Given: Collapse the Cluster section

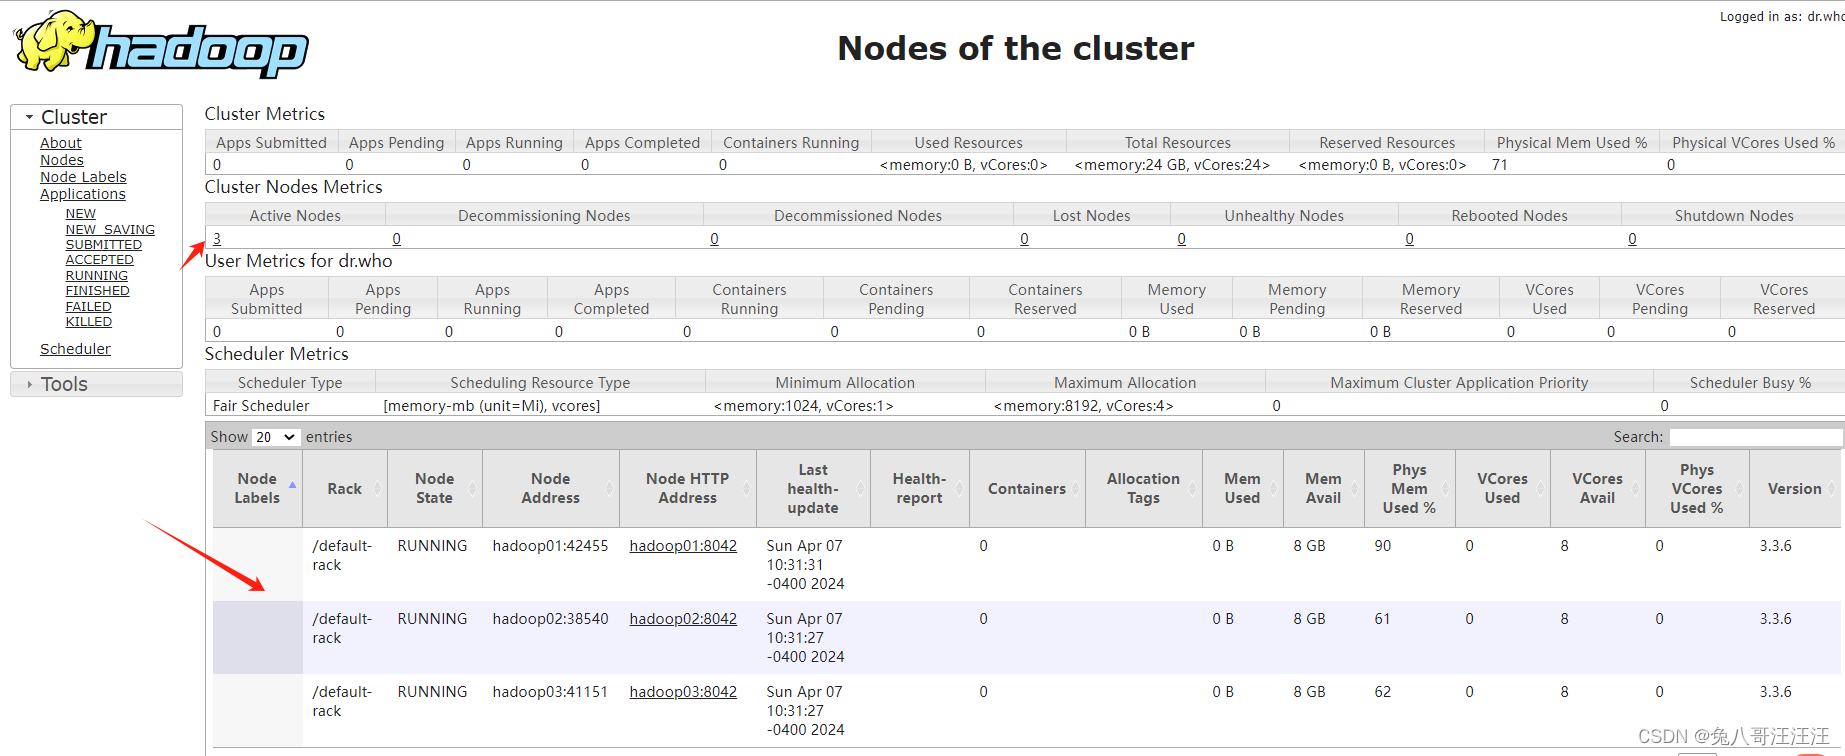Looking at the screenshot, I should click(x=96, y=117).
